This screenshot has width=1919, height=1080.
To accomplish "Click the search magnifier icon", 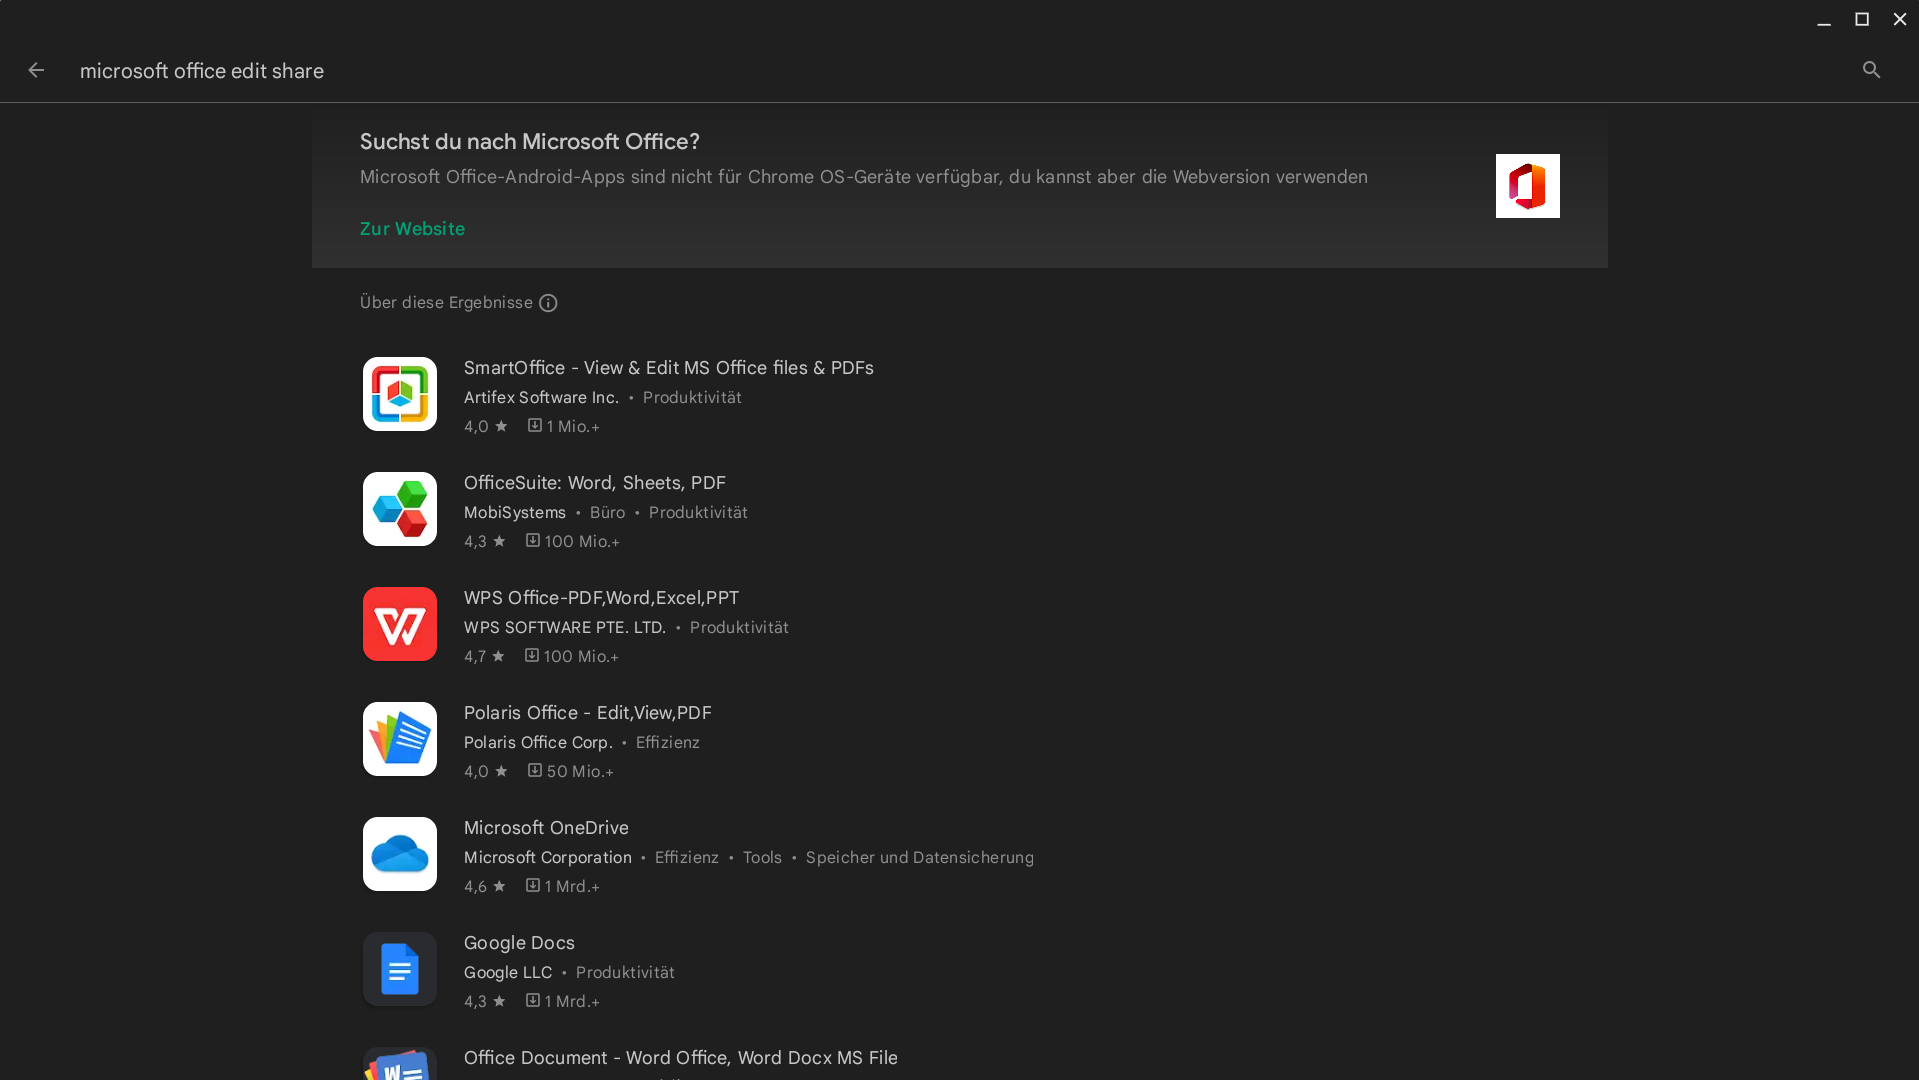I will [x=1871, y=70].
